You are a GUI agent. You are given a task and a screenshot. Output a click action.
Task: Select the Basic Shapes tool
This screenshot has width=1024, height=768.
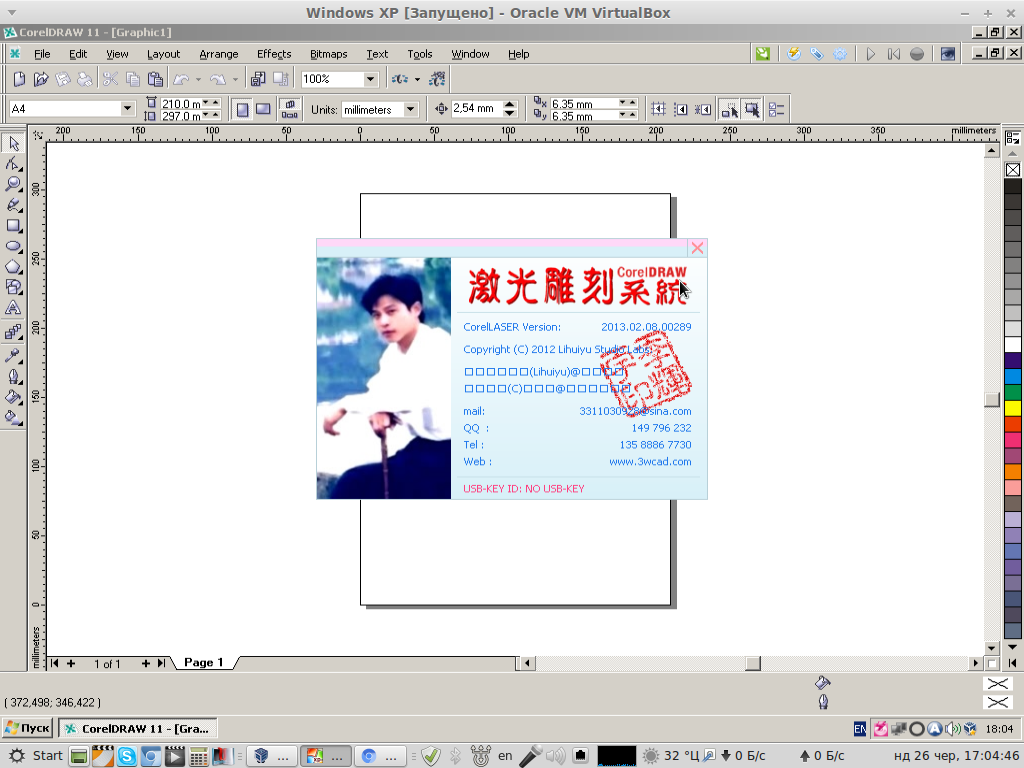[x=13, y=287]
